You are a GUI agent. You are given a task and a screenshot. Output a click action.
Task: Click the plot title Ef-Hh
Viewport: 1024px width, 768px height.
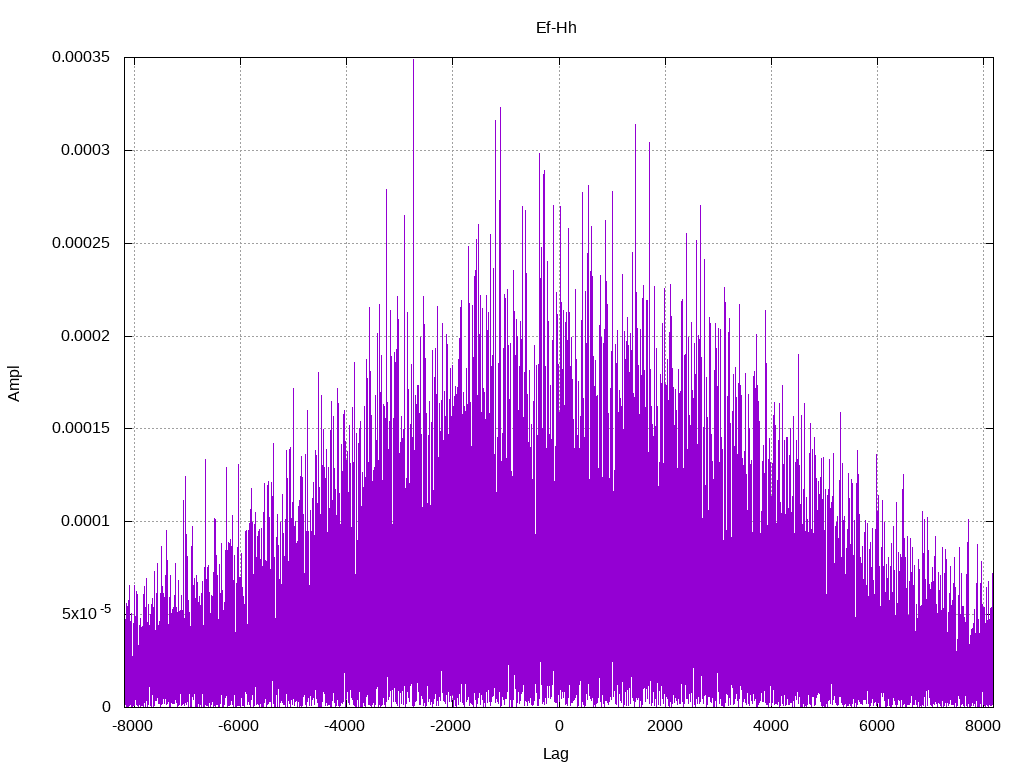(556, 28)
